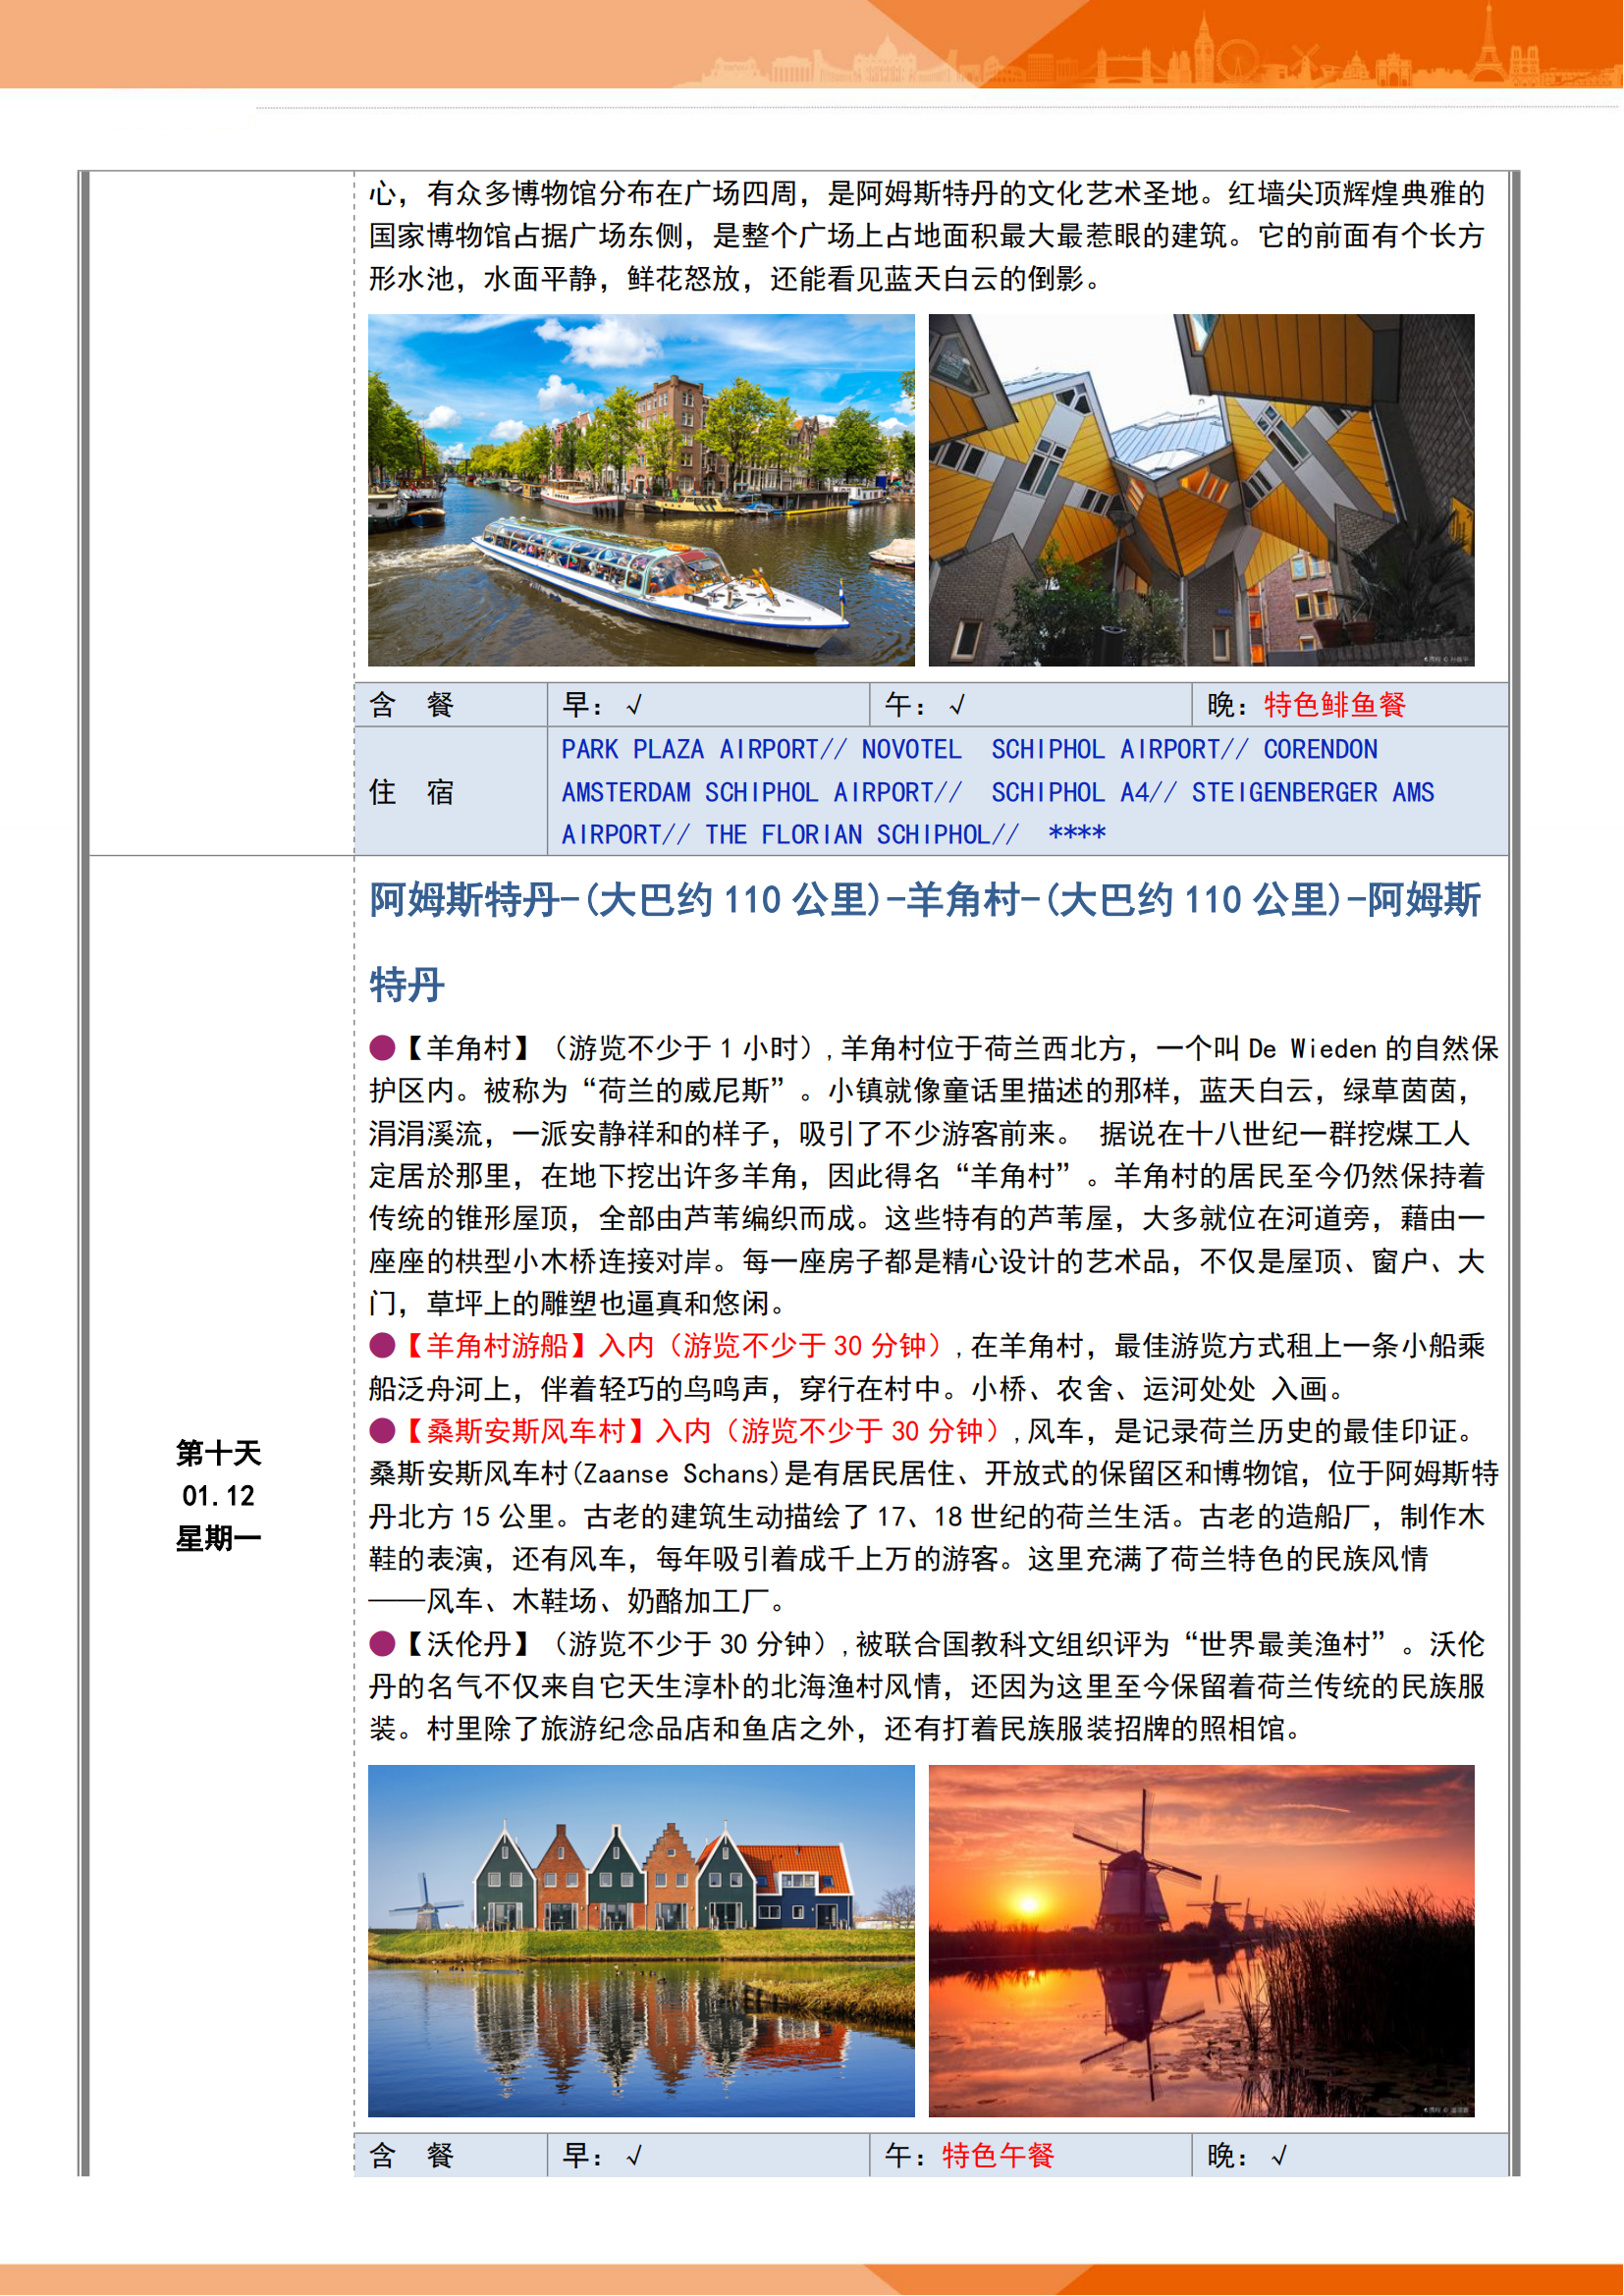Image resolution: width=1624 pixels, height=2296 pixels.
Task: Click the 住宿 label cell
Action: (x=411, y=792)
